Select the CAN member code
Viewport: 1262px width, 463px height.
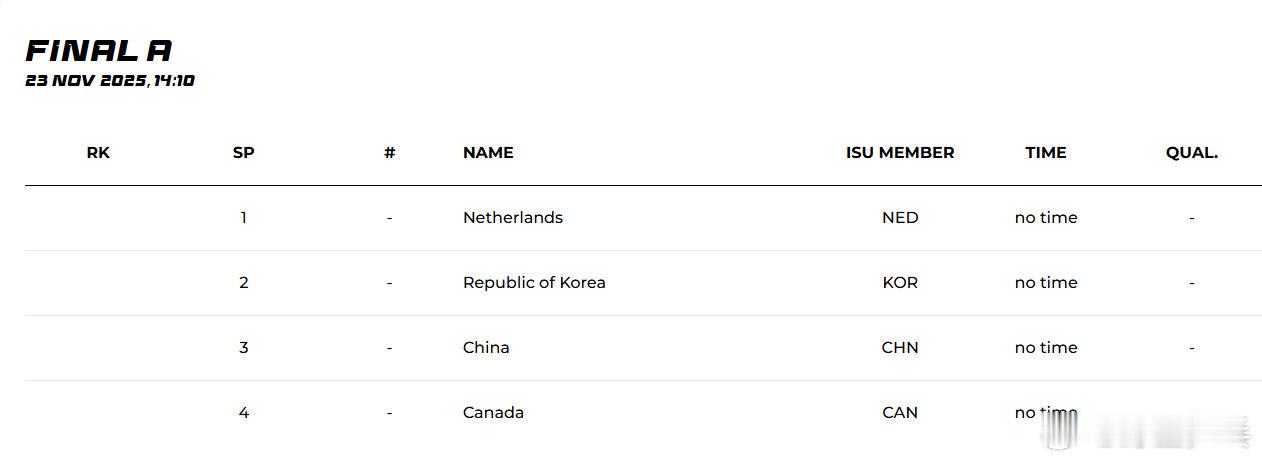click(x=900, y=412)
